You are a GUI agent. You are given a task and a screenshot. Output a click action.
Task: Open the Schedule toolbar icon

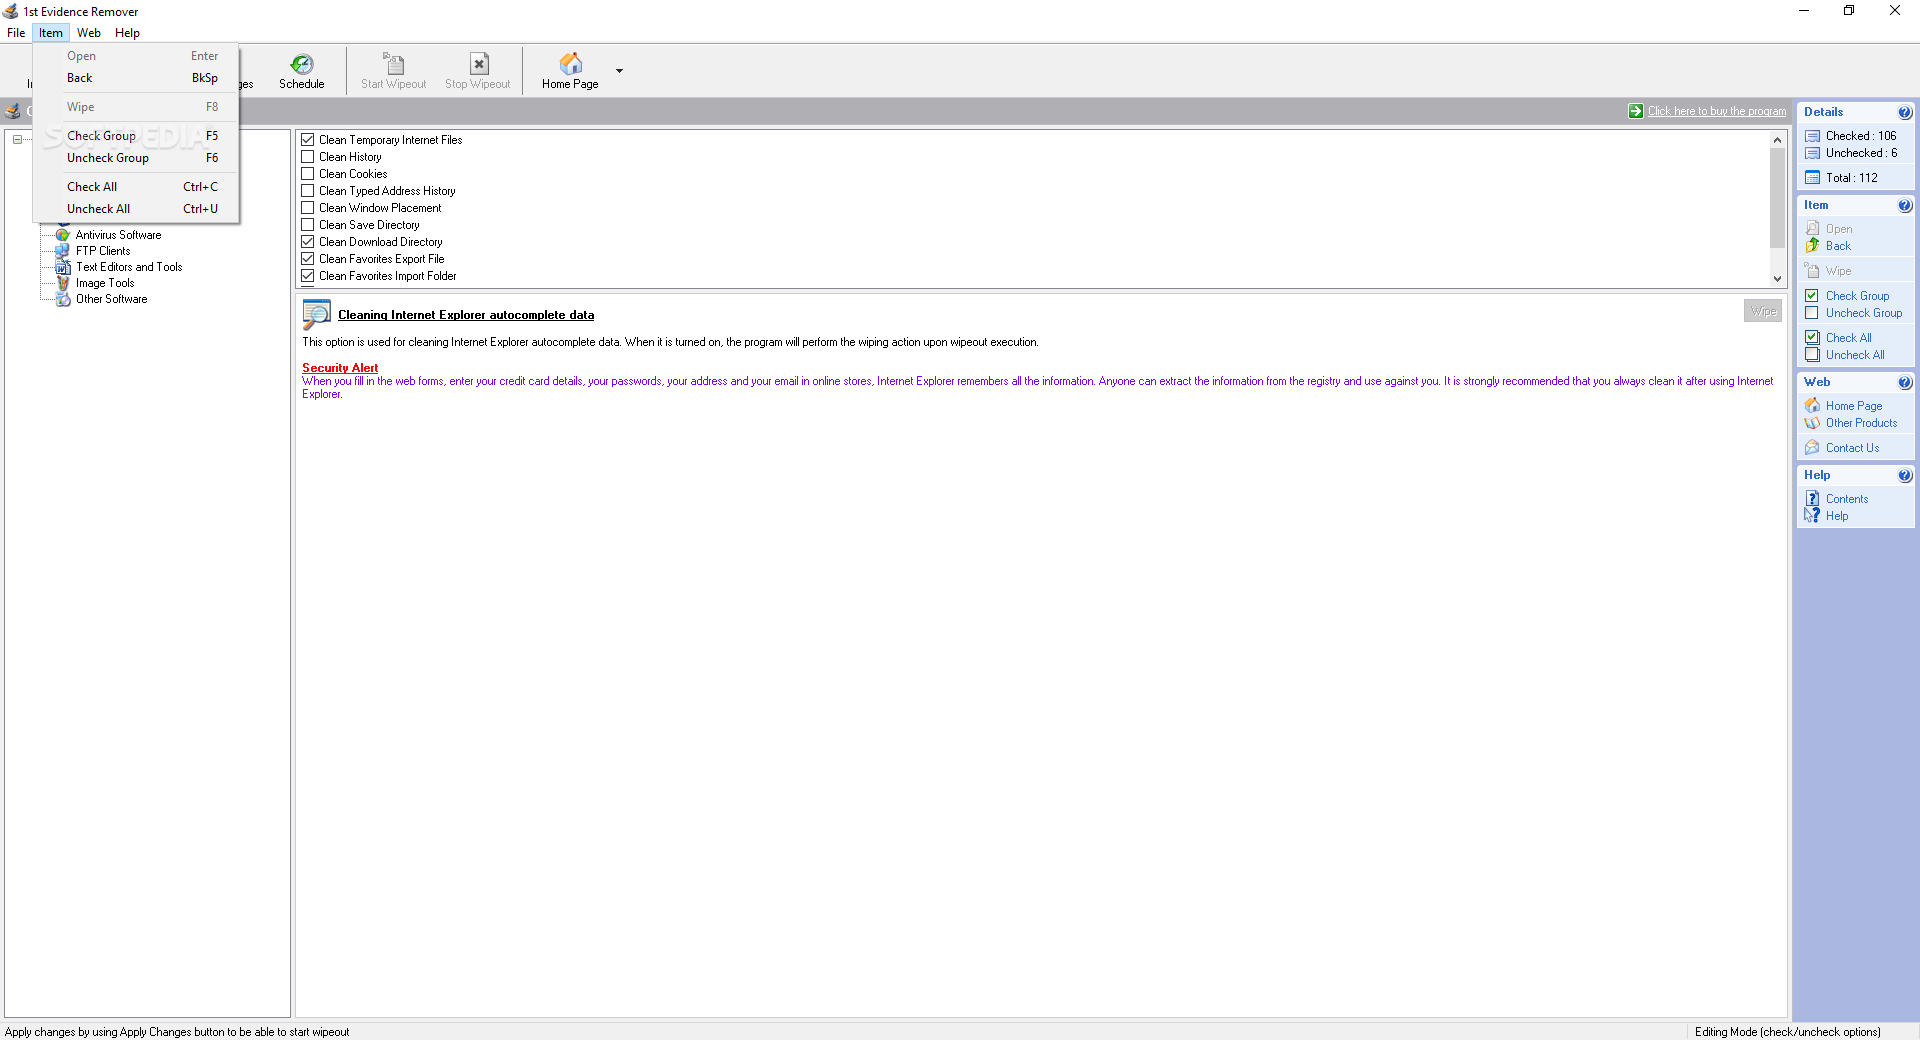point(301,71)
